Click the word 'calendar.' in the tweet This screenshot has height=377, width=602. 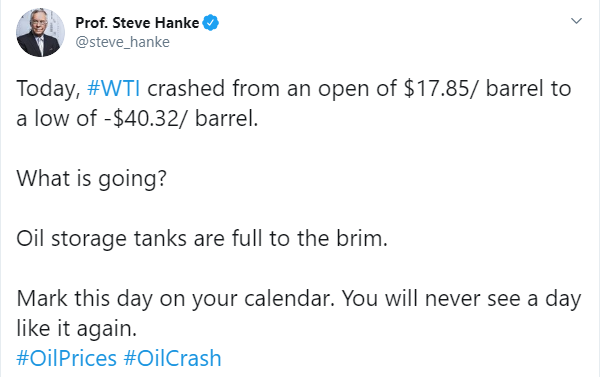pos(289,299)
